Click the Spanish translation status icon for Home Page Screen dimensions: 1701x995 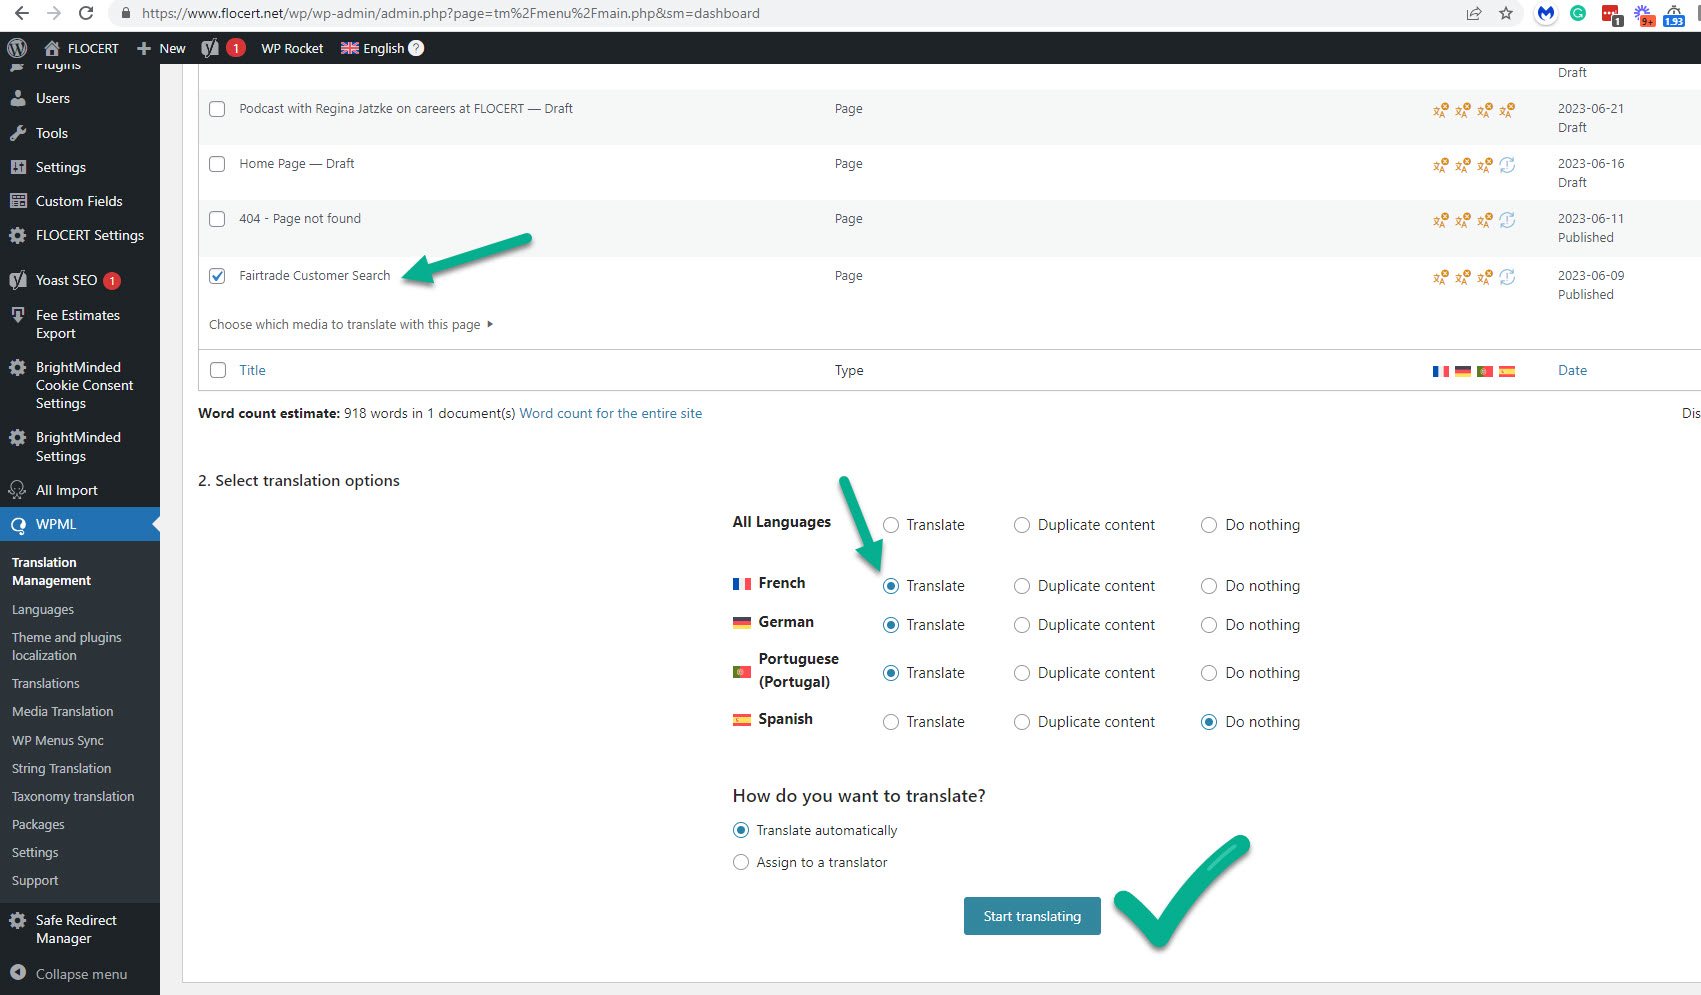tap(1507, 165)
